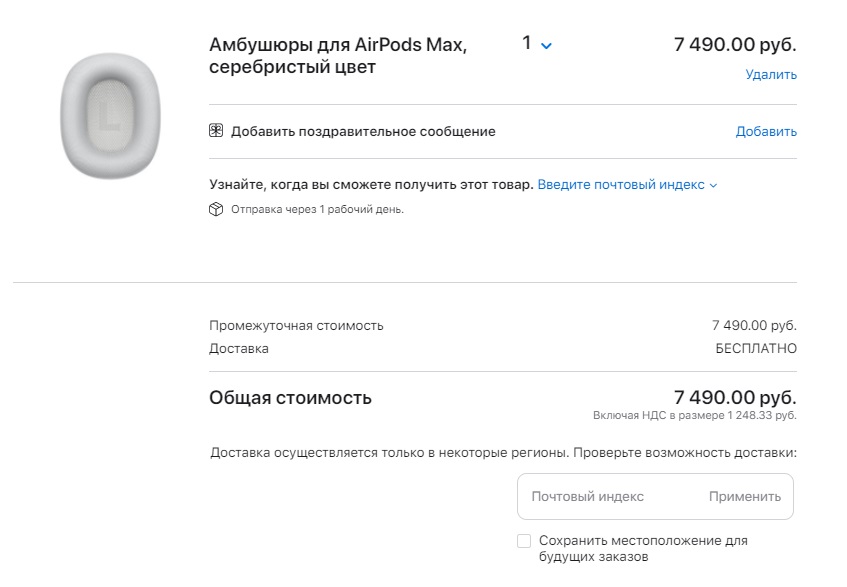Click Удалить to remove the item
The height and width of the screenshot is (587, 847).
(770, 74)
